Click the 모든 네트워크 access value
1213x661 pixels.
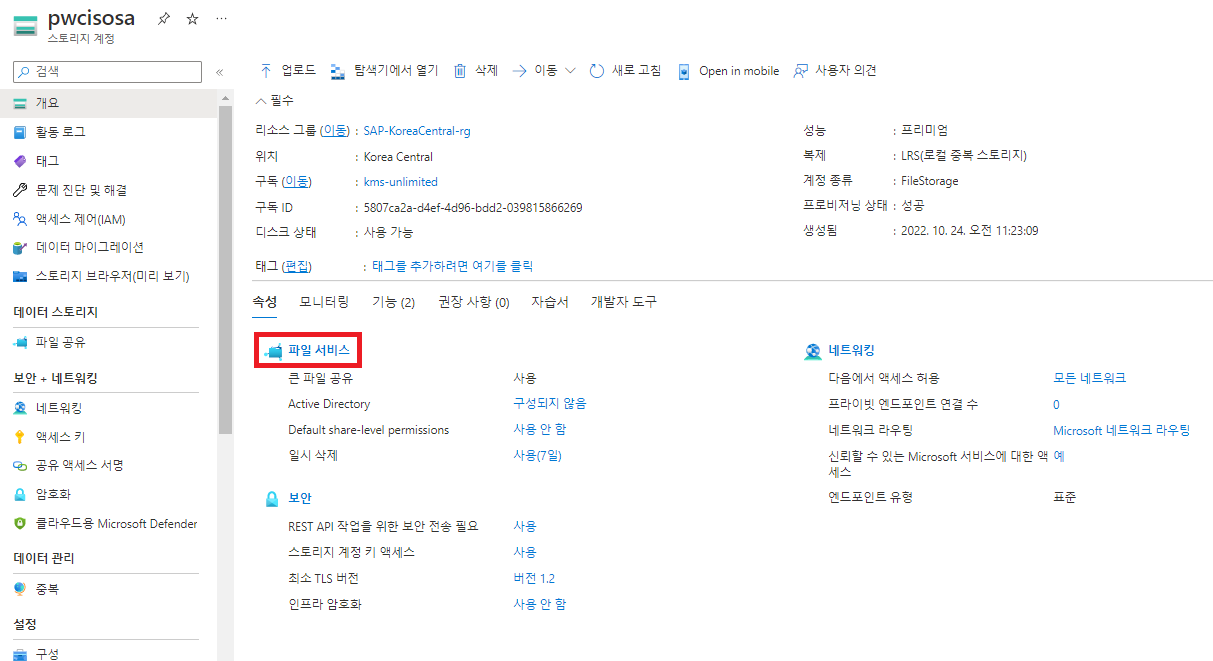point(1090,378)
